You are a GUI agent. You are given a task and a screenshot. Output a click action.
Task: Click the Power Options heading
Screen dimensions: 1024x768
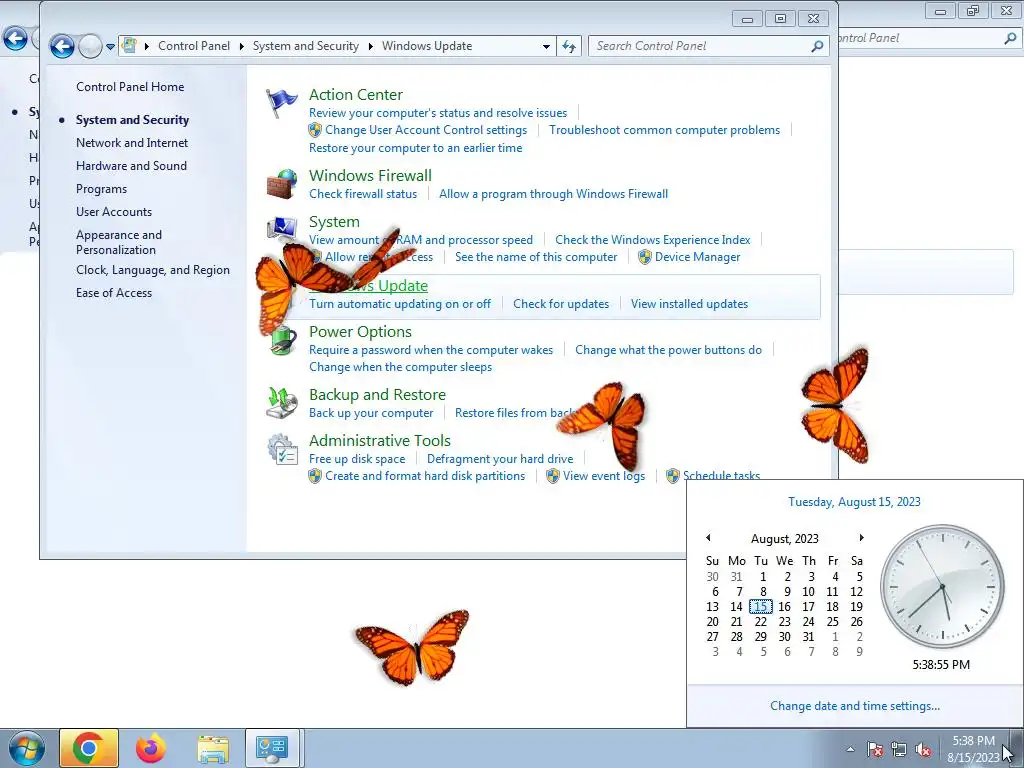click(x=360, y=332)
